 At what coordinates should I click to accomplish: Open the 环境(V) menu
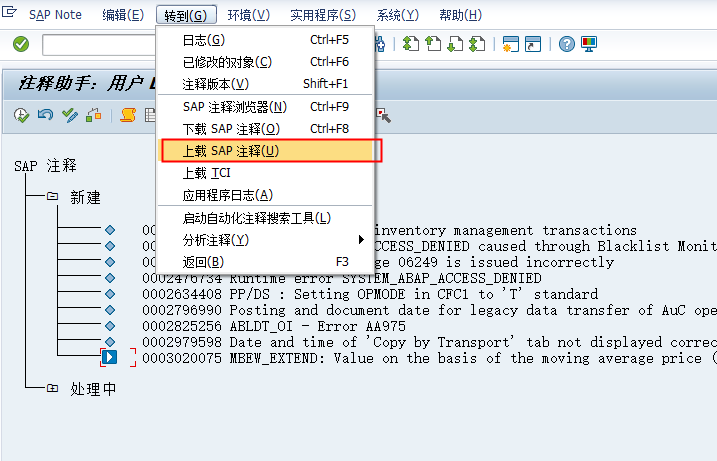click(249, 15)
